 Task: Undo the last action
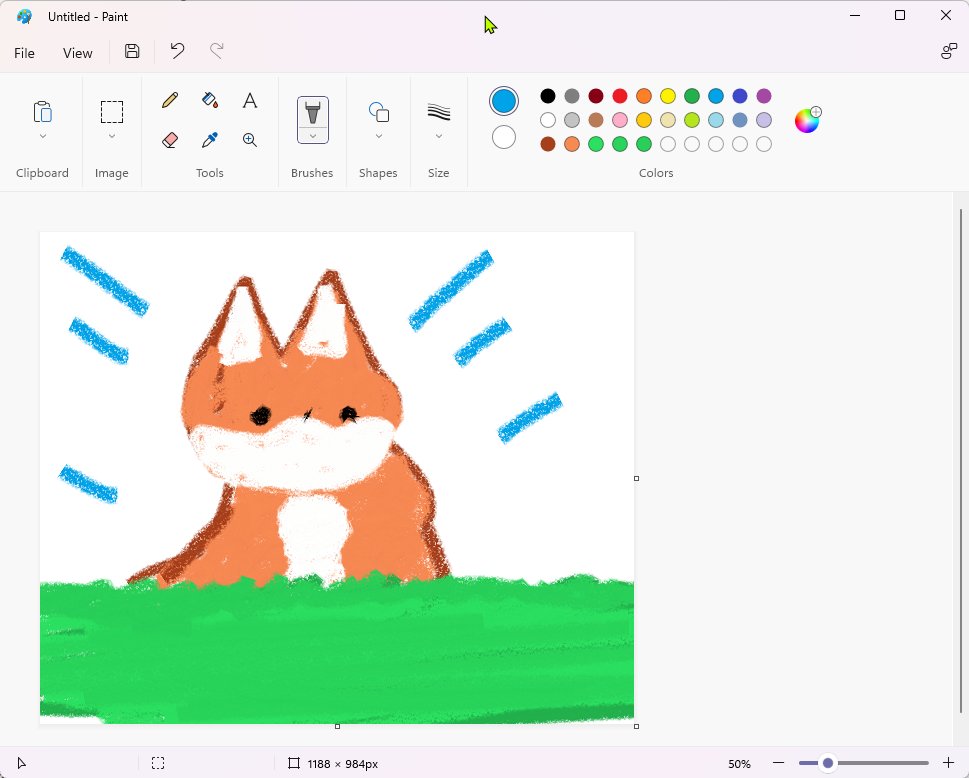(x=177, y=51)
